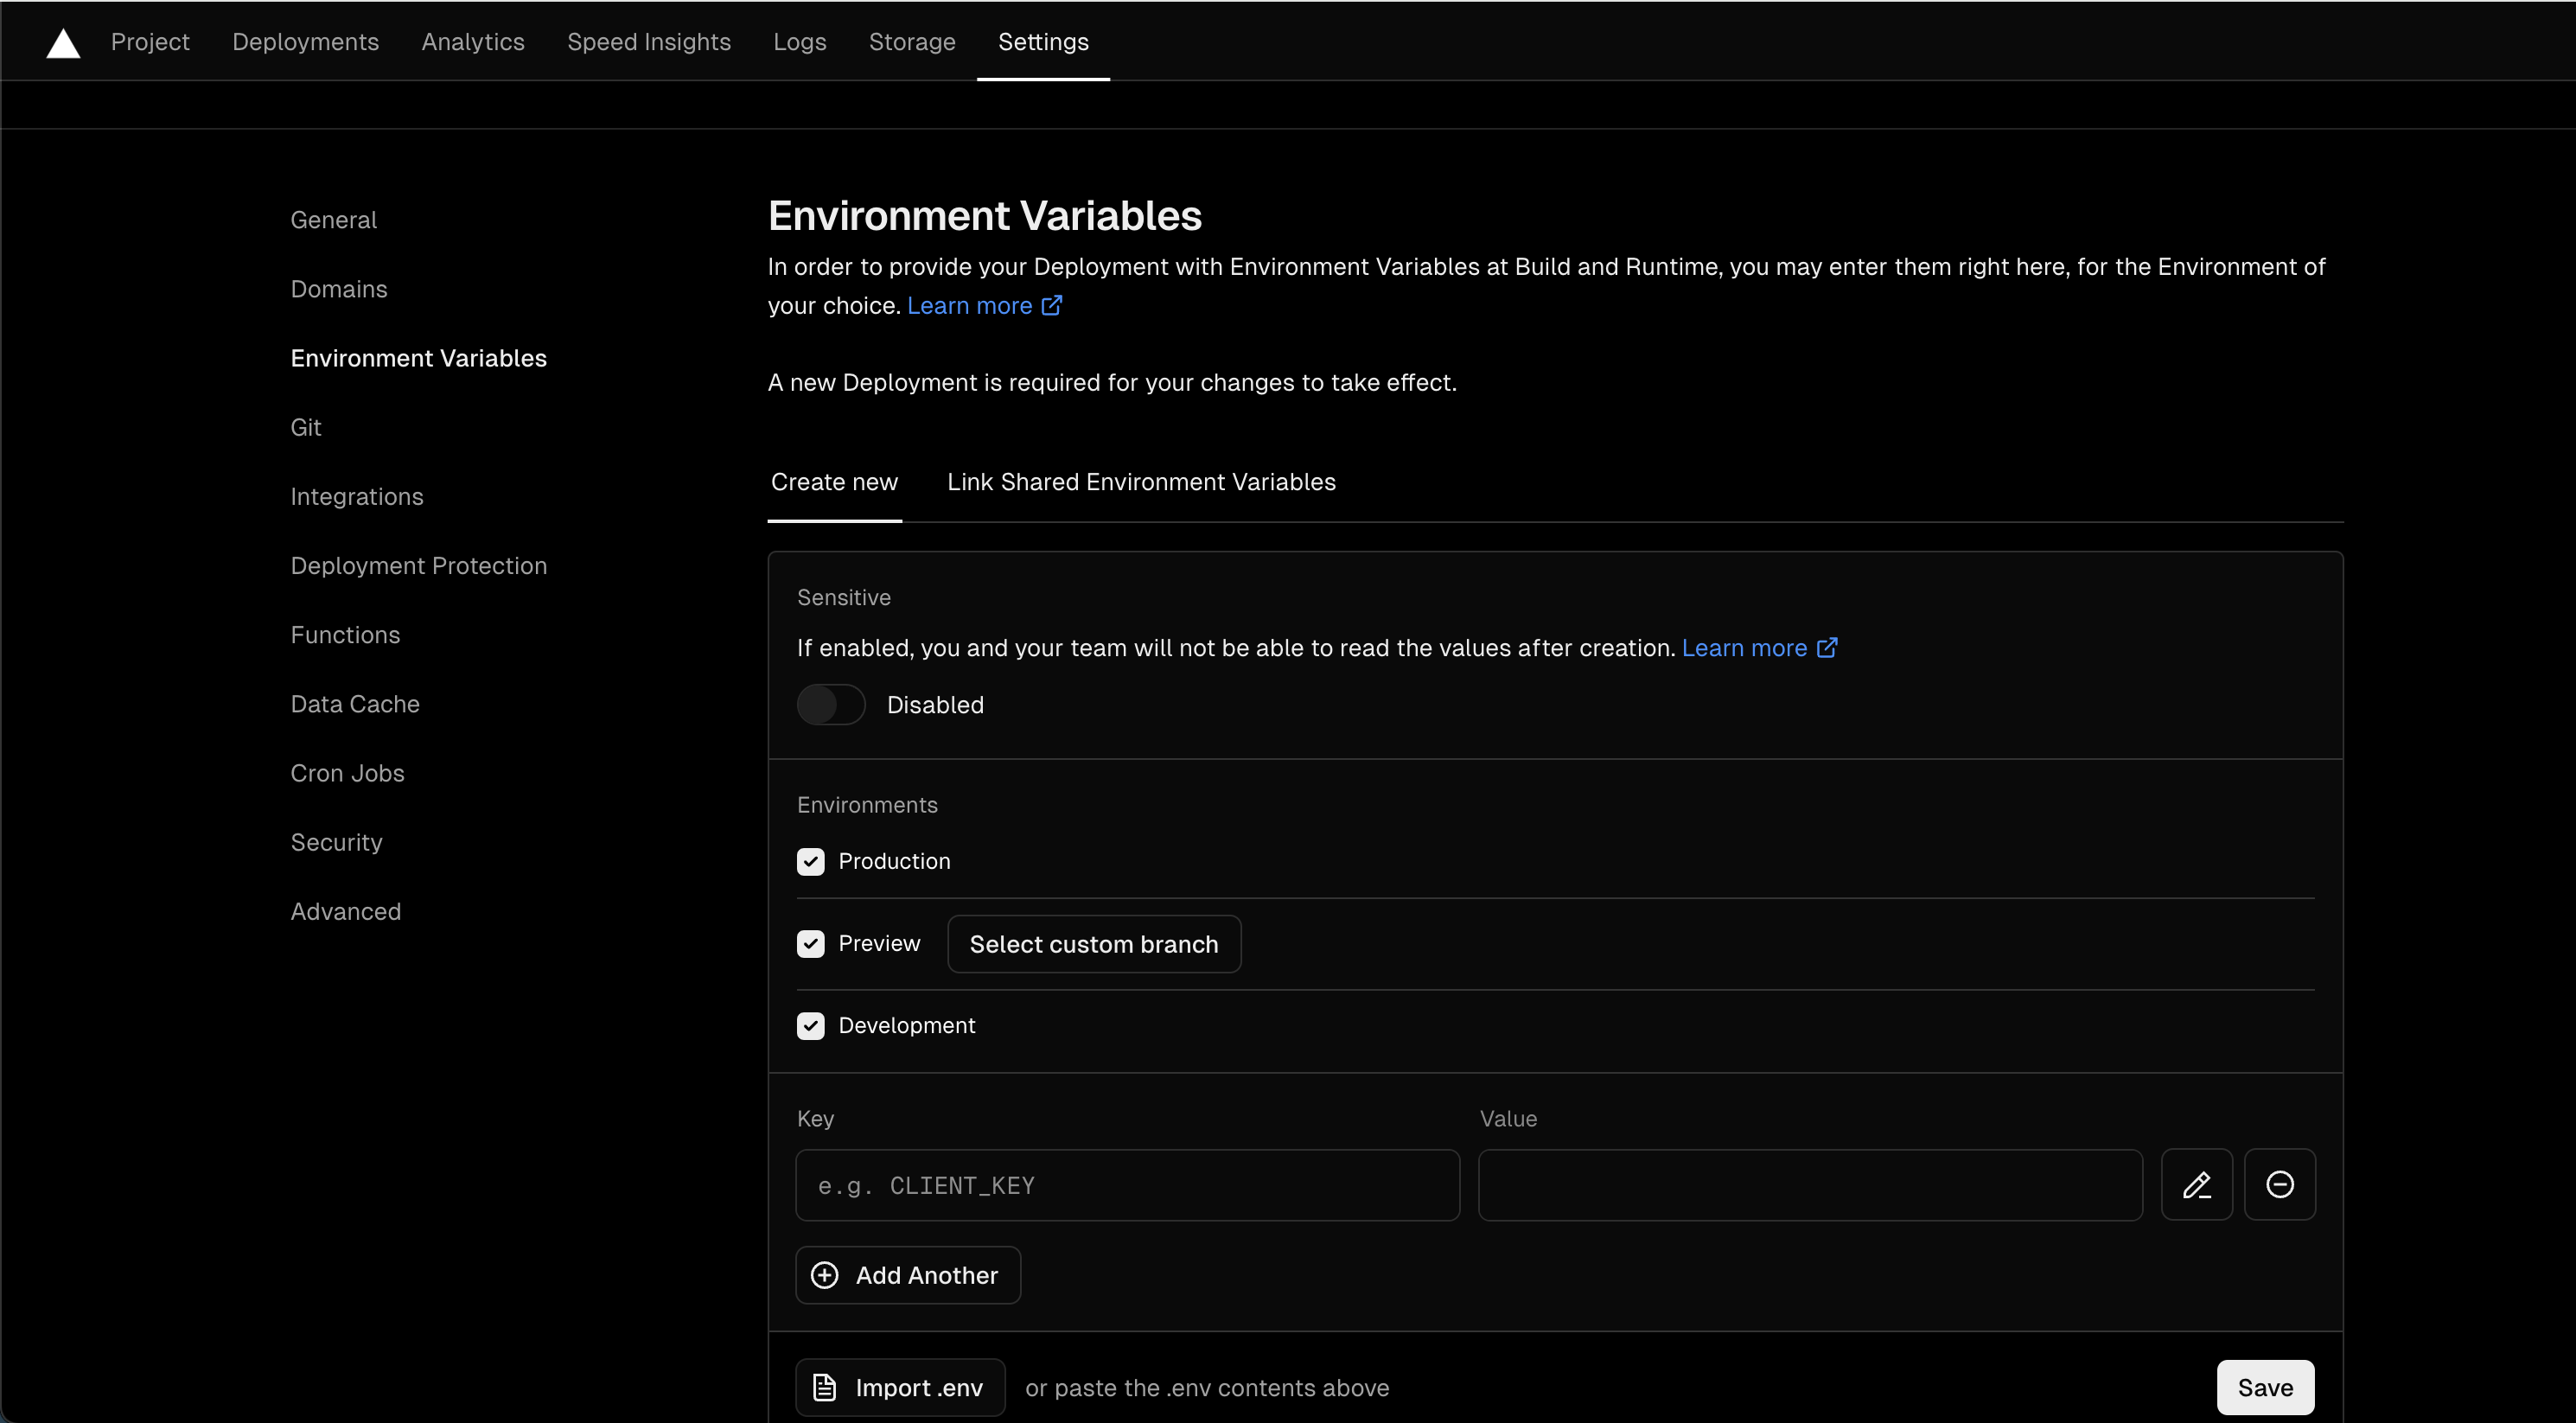Click the Save button

pos(2264,1387)
